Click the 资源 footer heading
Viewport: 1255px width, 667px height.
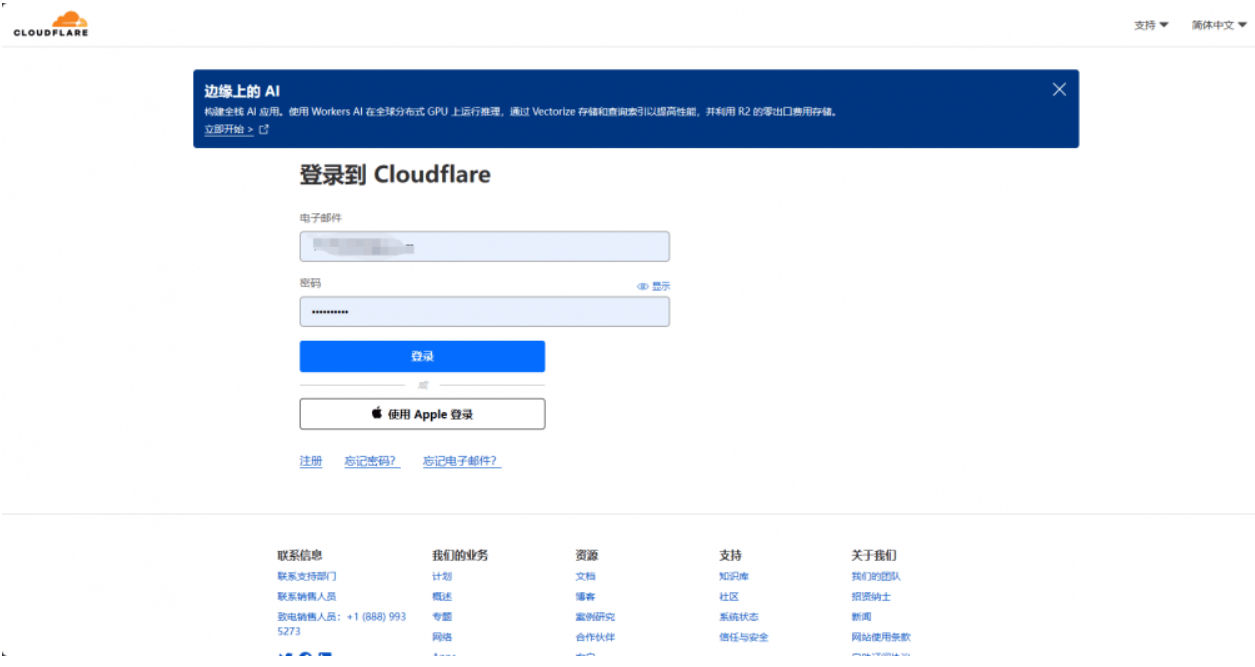pos(587,555)
